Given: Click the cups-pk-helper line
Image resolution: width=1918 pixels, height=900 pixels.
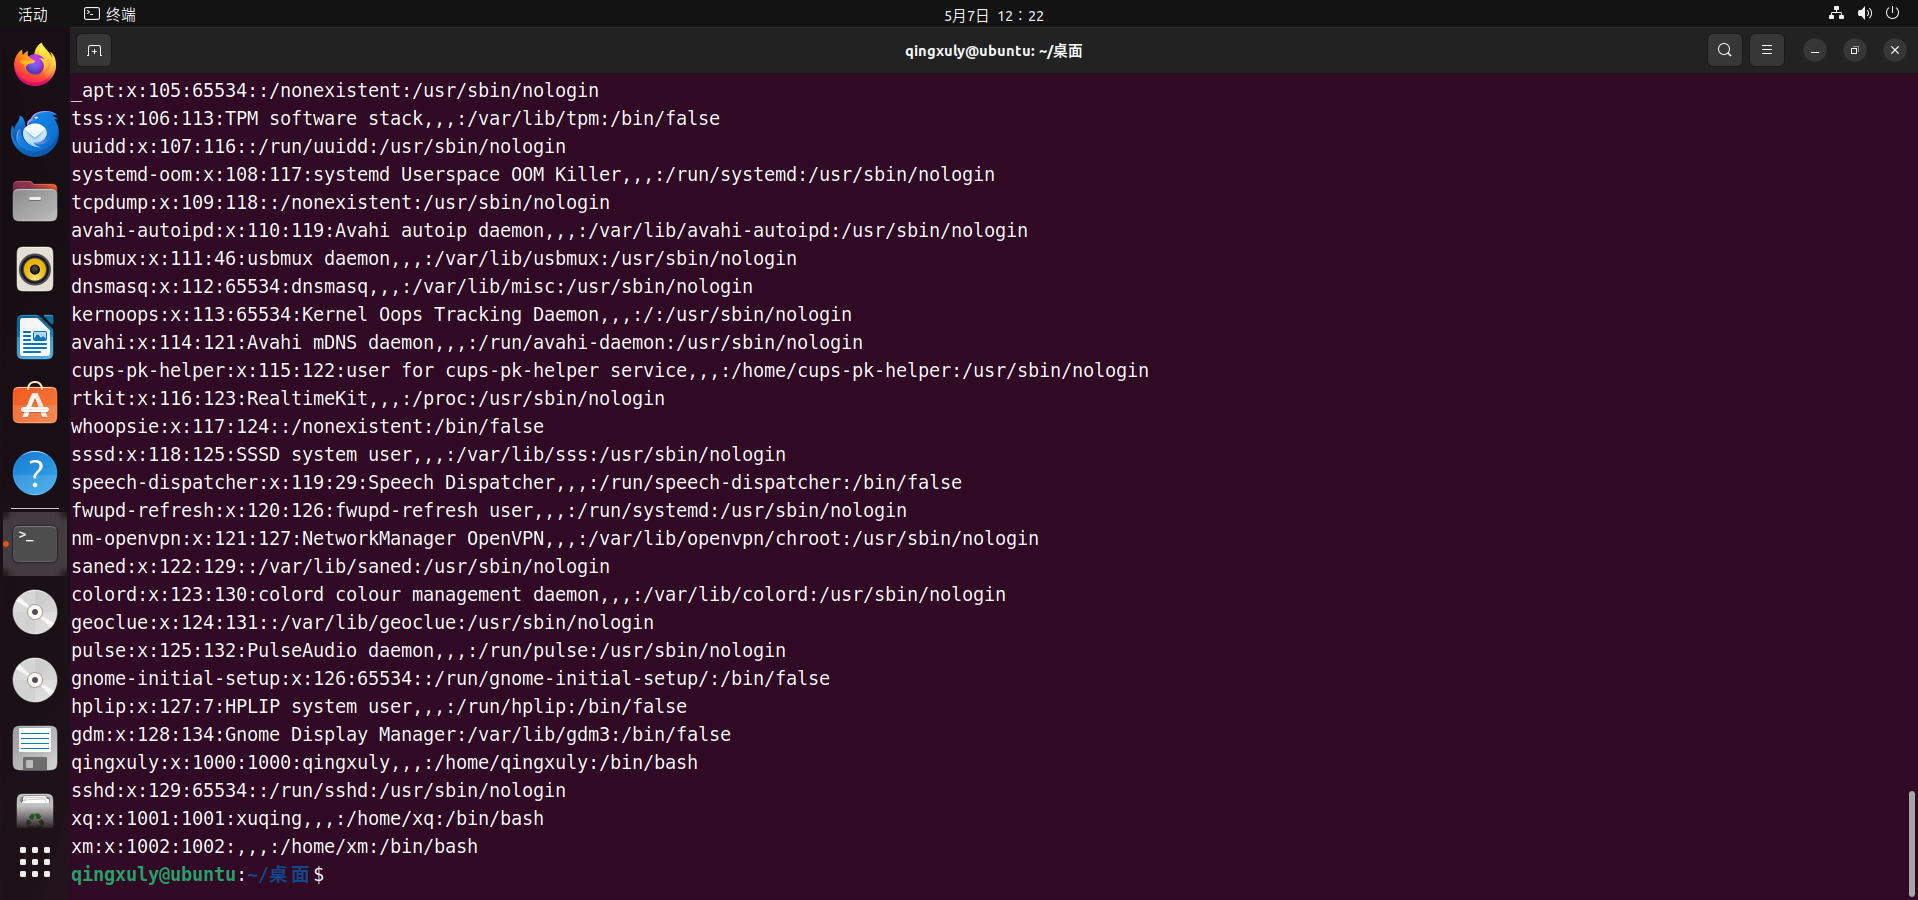Looking at the screenshot, I should pos(610,370).
